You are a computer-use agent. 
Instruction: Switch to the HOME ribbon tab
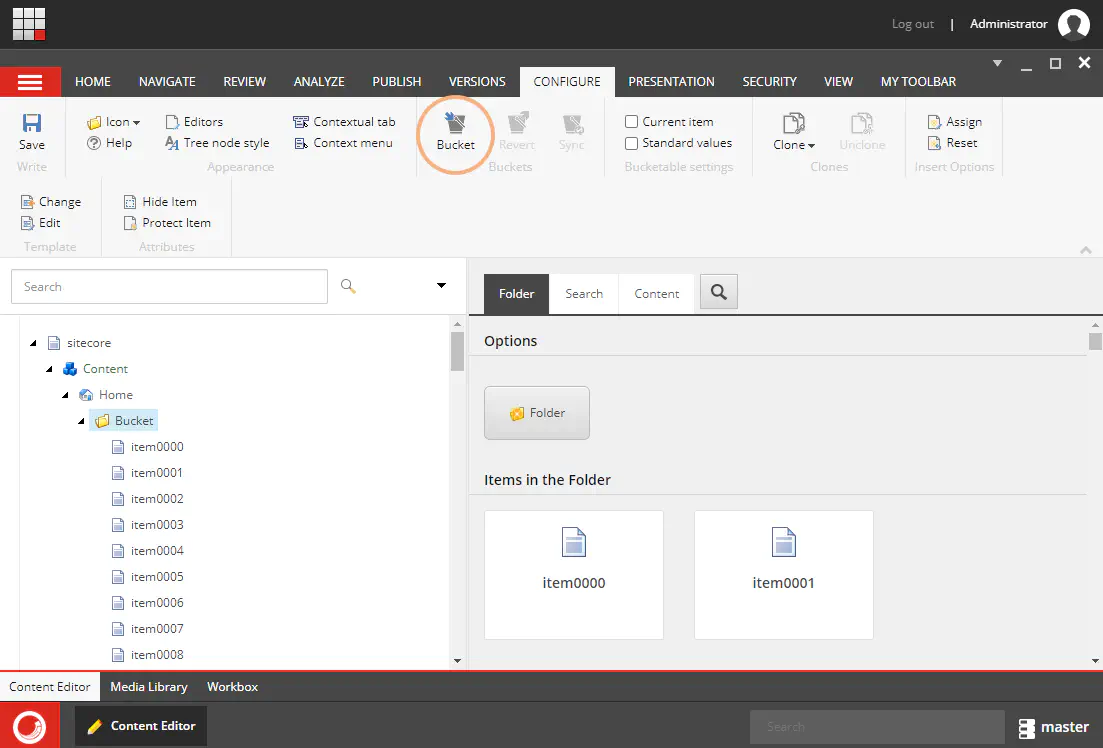[x=93, y=82]
